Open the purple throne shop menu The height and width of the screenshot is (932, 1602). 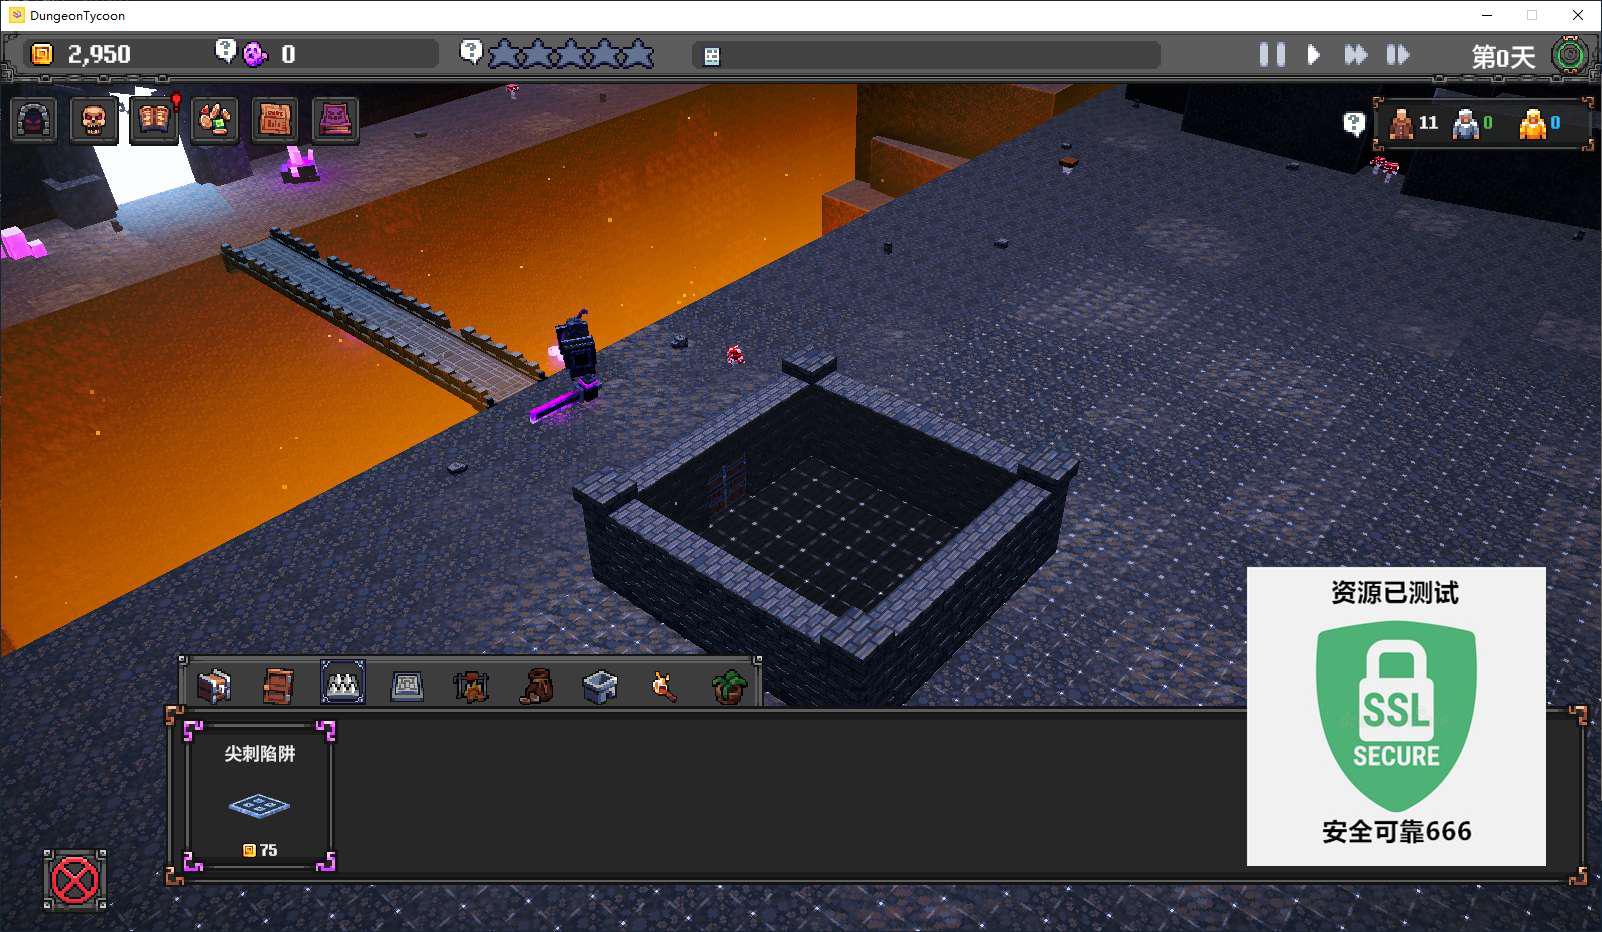[335, 121]
